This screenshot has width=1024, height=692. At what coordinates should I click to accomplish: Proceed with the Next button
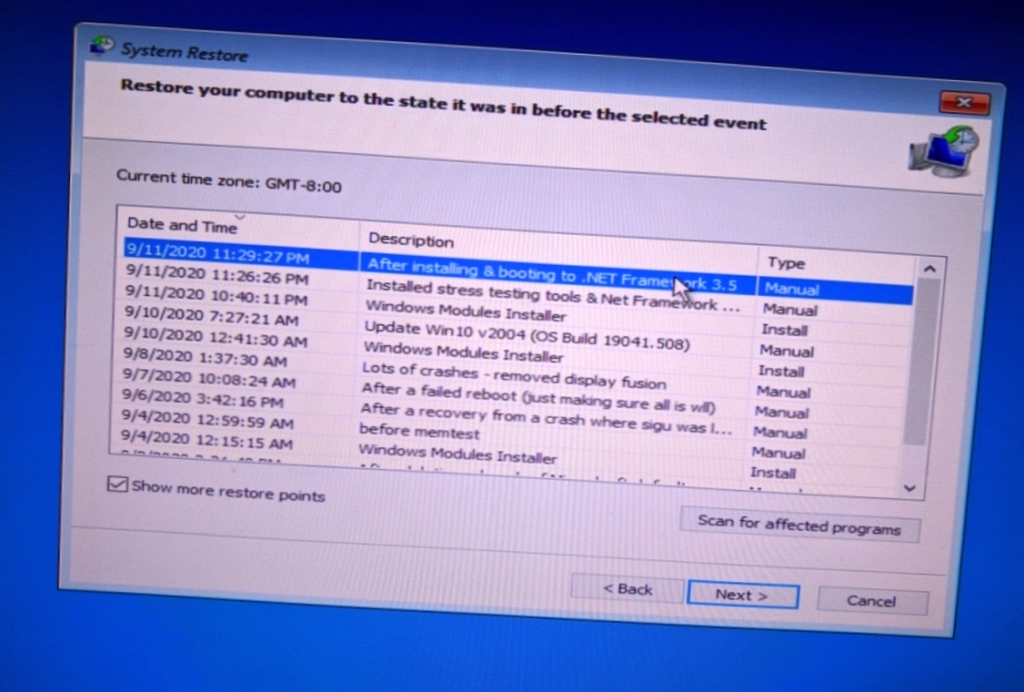[742, 595]
